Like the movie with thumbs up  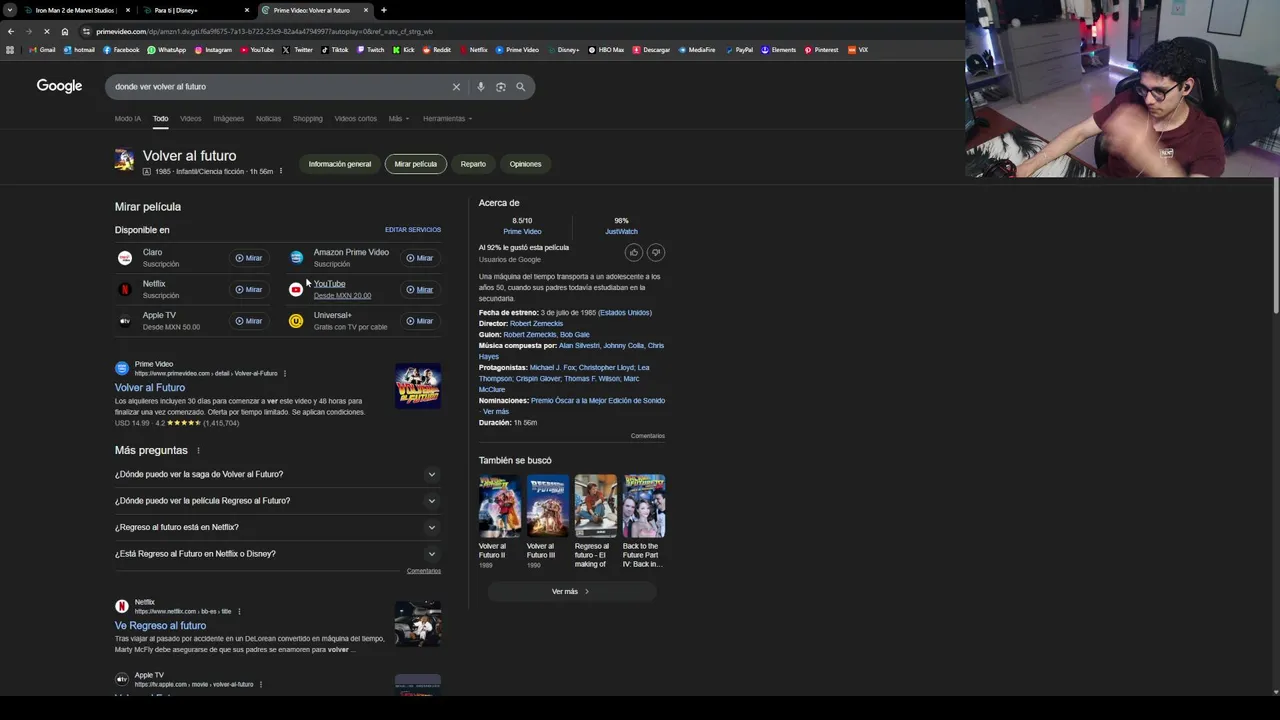(633, 253)
